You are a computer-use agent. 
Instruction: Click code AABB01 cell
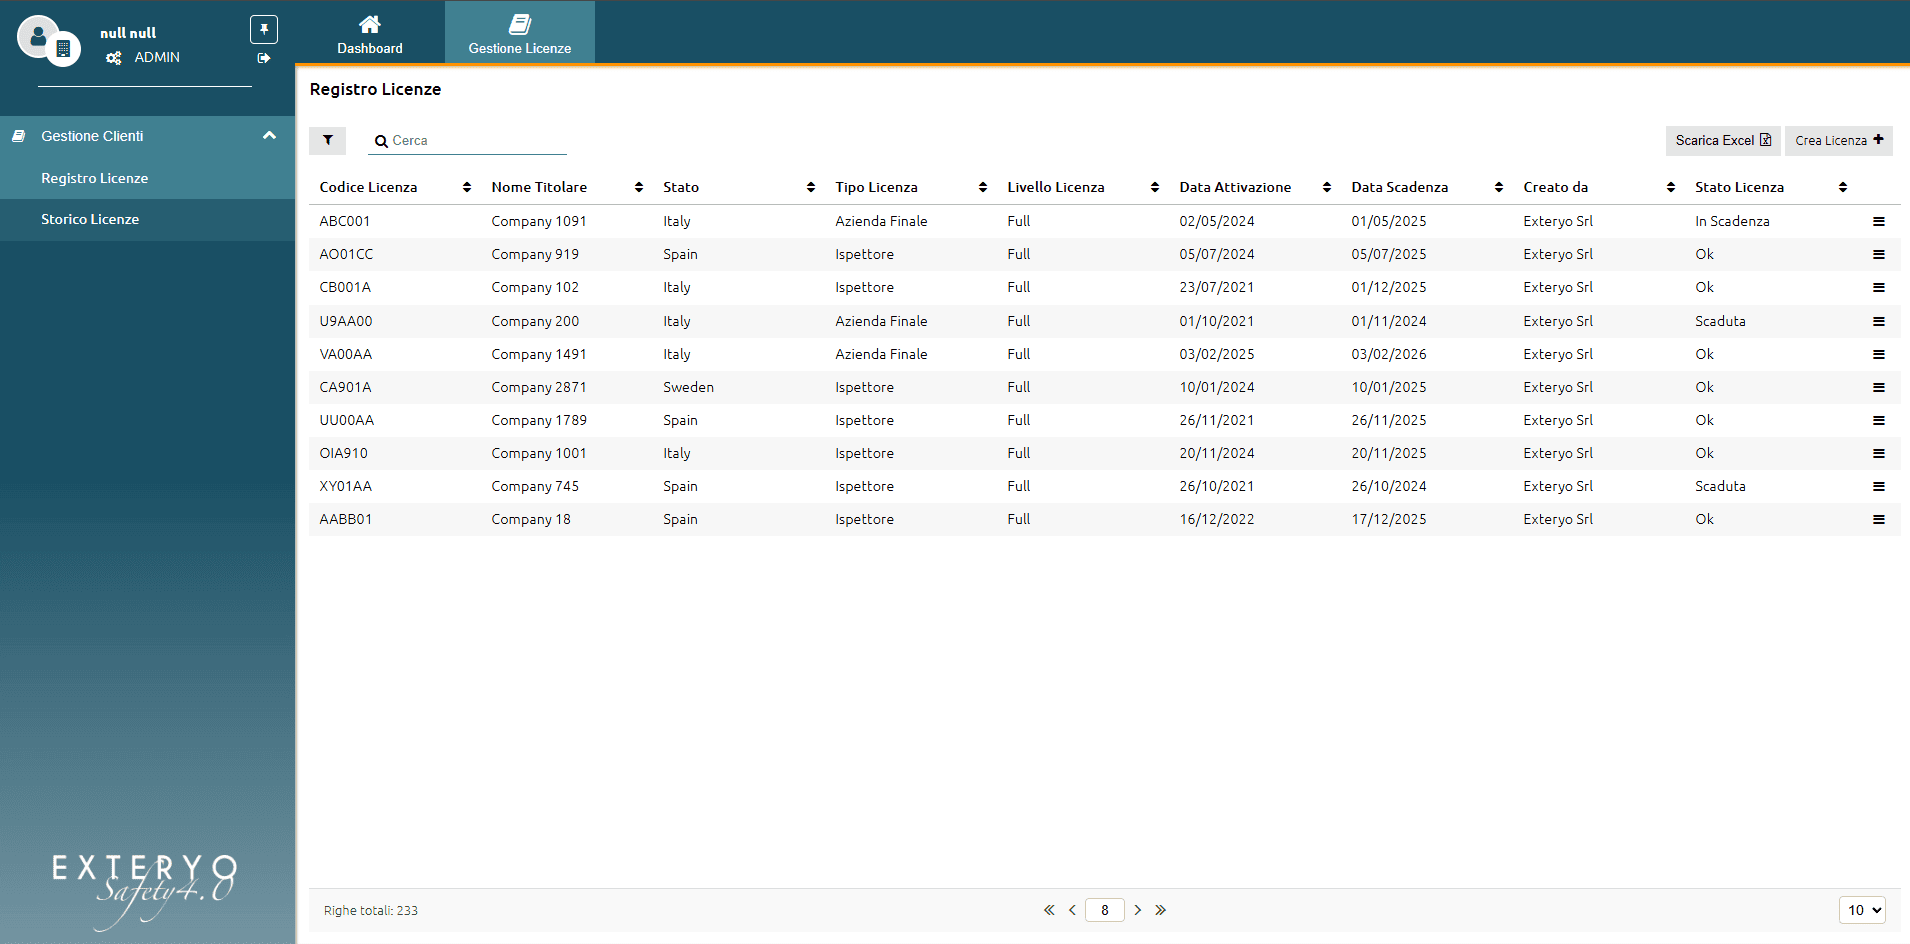point(346,519)
